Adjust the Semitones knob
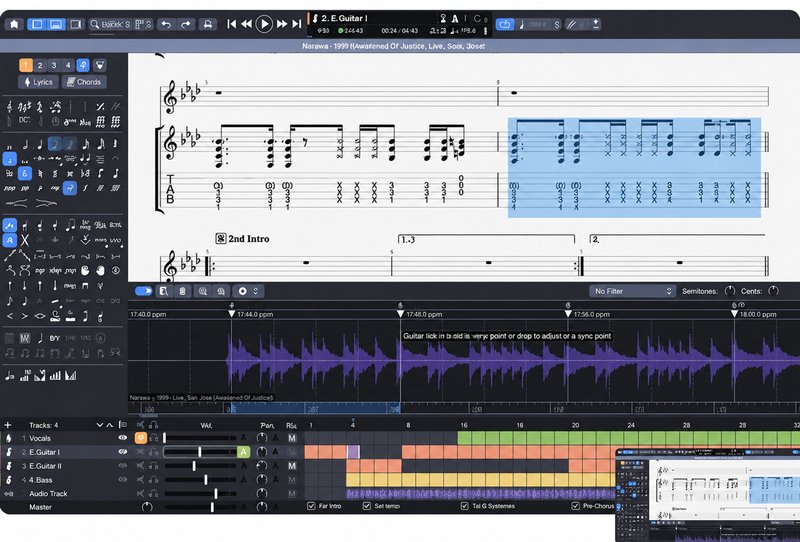The image size is (800, 542). tap(730, 291)
